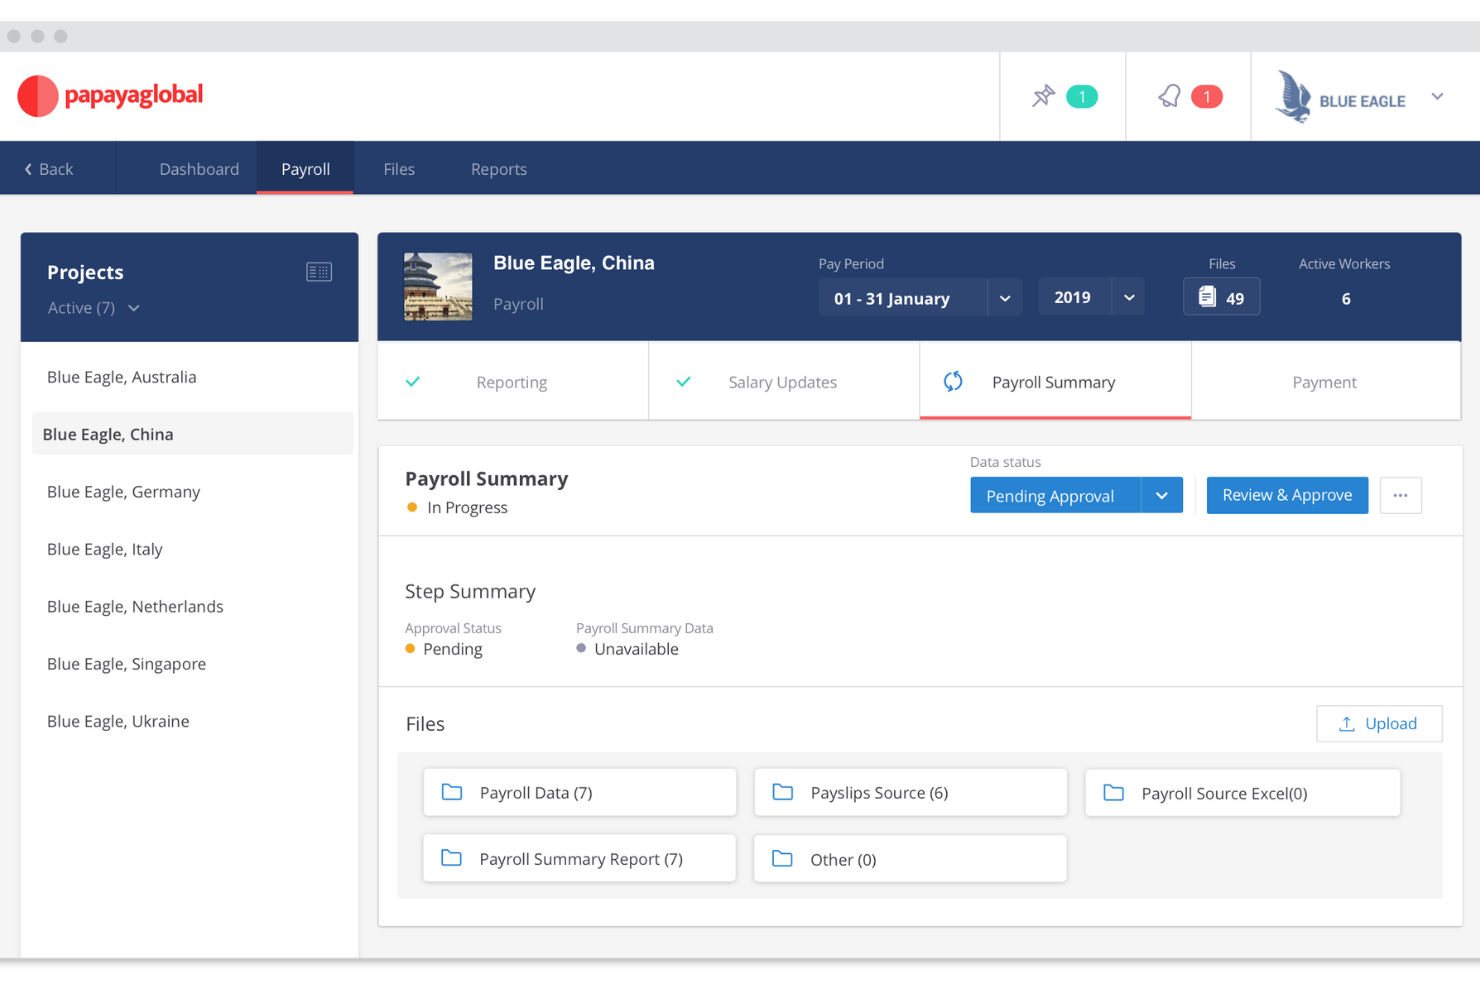Go to the Reporting step
The width and height of the screenshot is (1480, 987).
513,381
